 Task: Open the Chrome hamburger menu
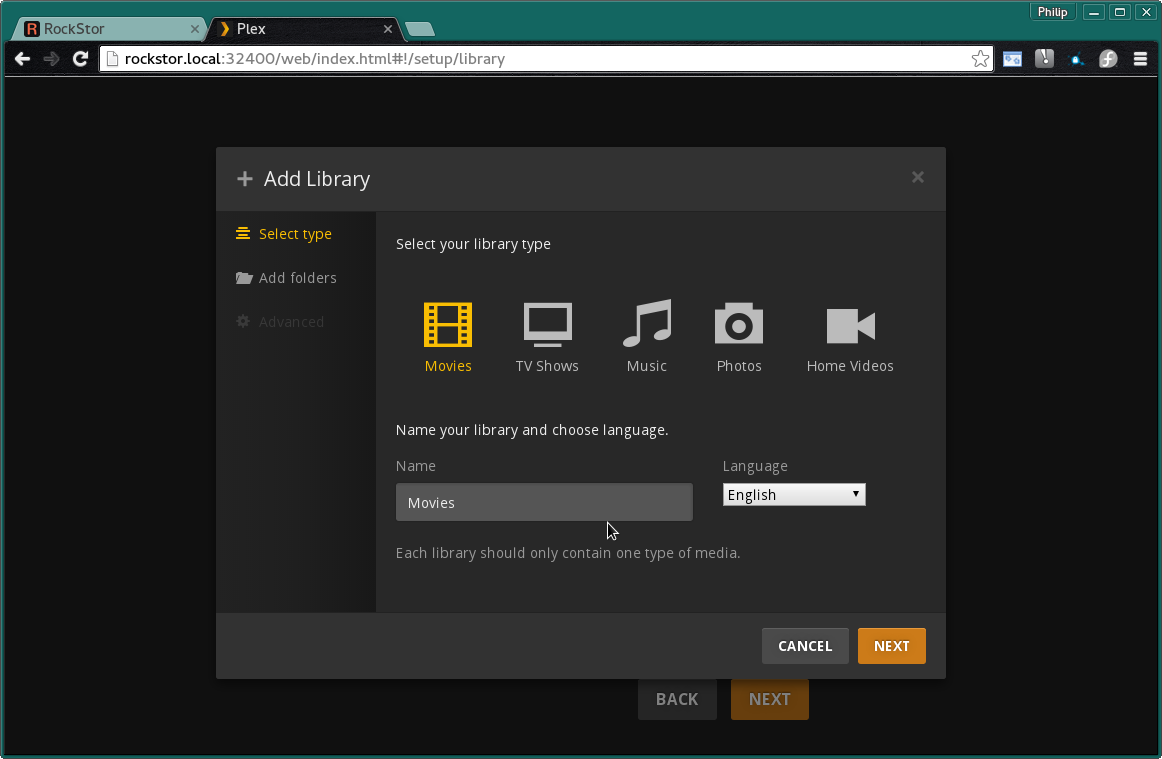pyautogui.click(x=1141, y=59)
